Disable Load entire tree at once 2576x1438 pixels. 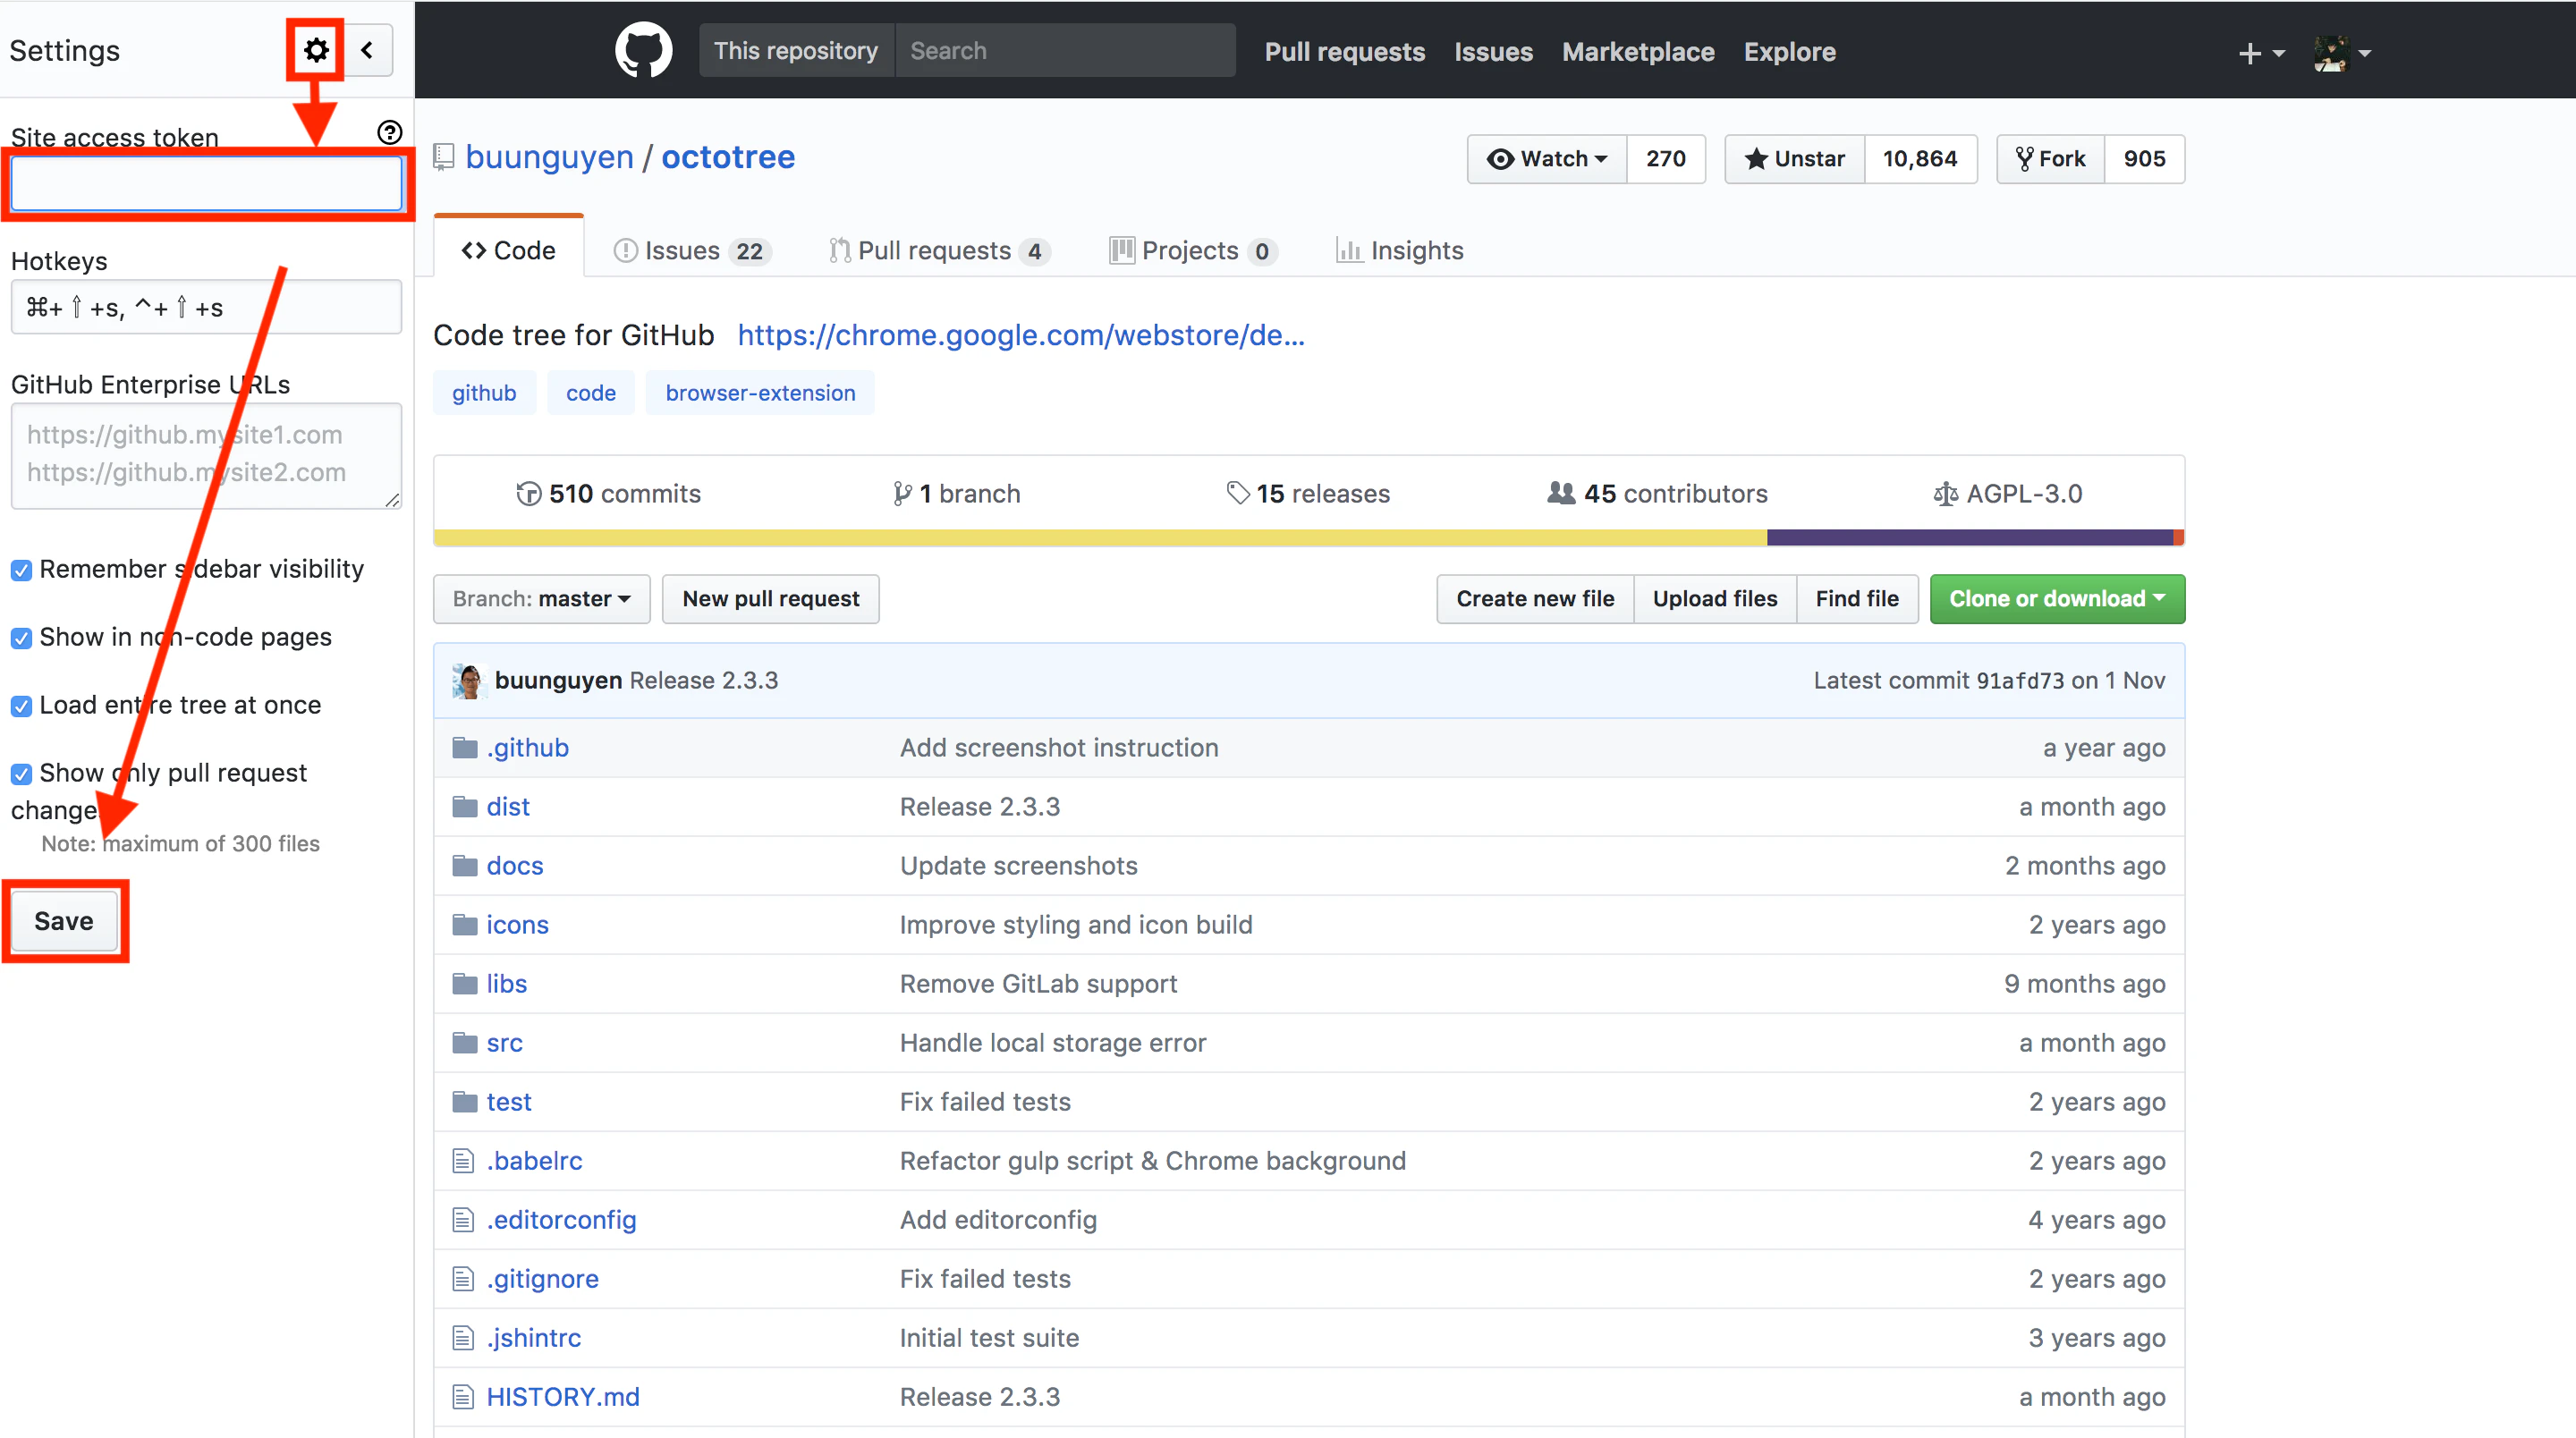pos(21,706)
